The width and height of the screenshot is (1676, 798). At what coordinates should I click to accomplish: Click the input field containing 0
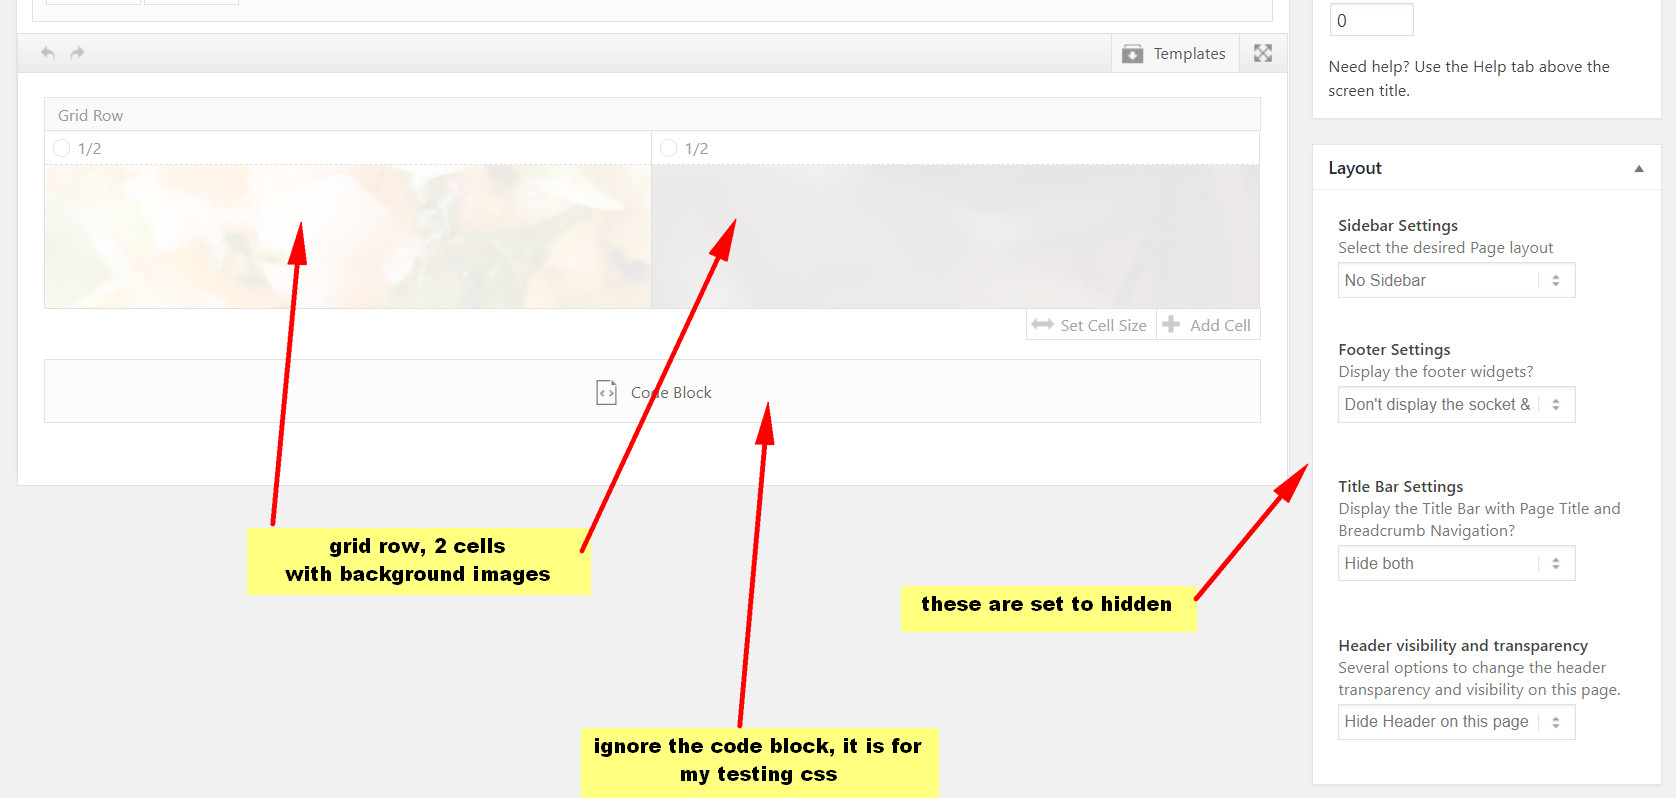tap(1371, 20)
